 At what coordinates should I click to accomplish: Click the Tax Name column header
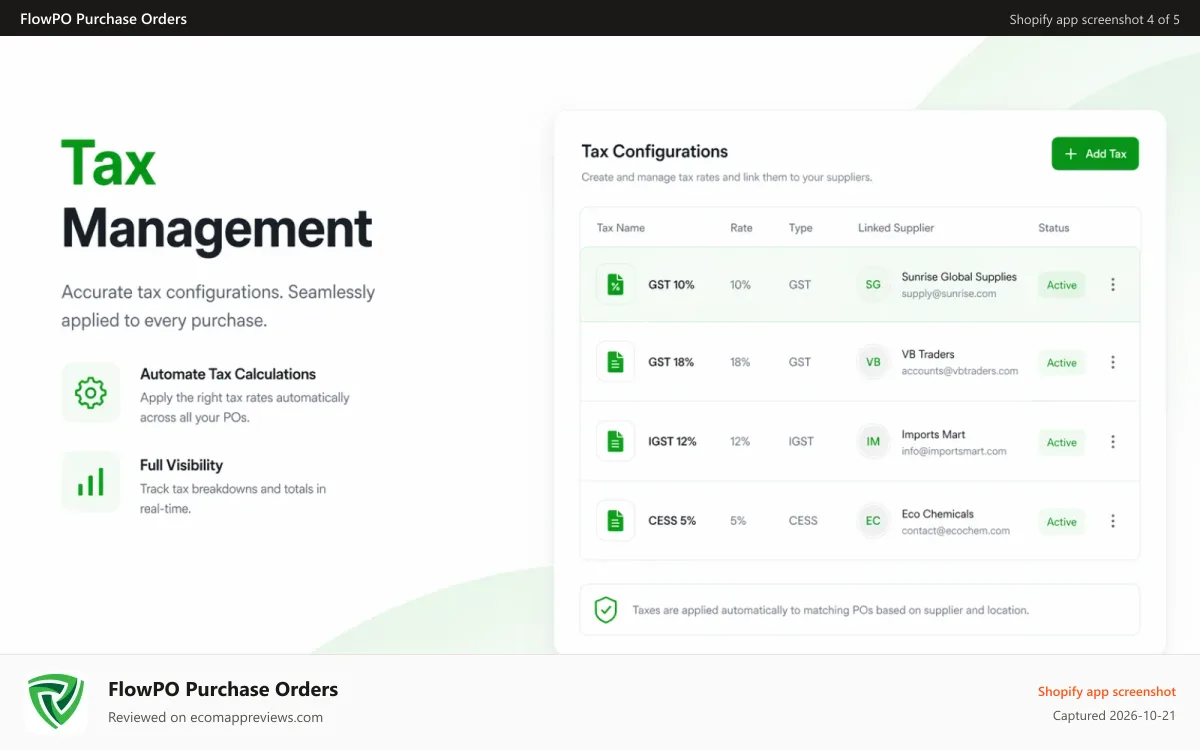[x=621, y=228]
